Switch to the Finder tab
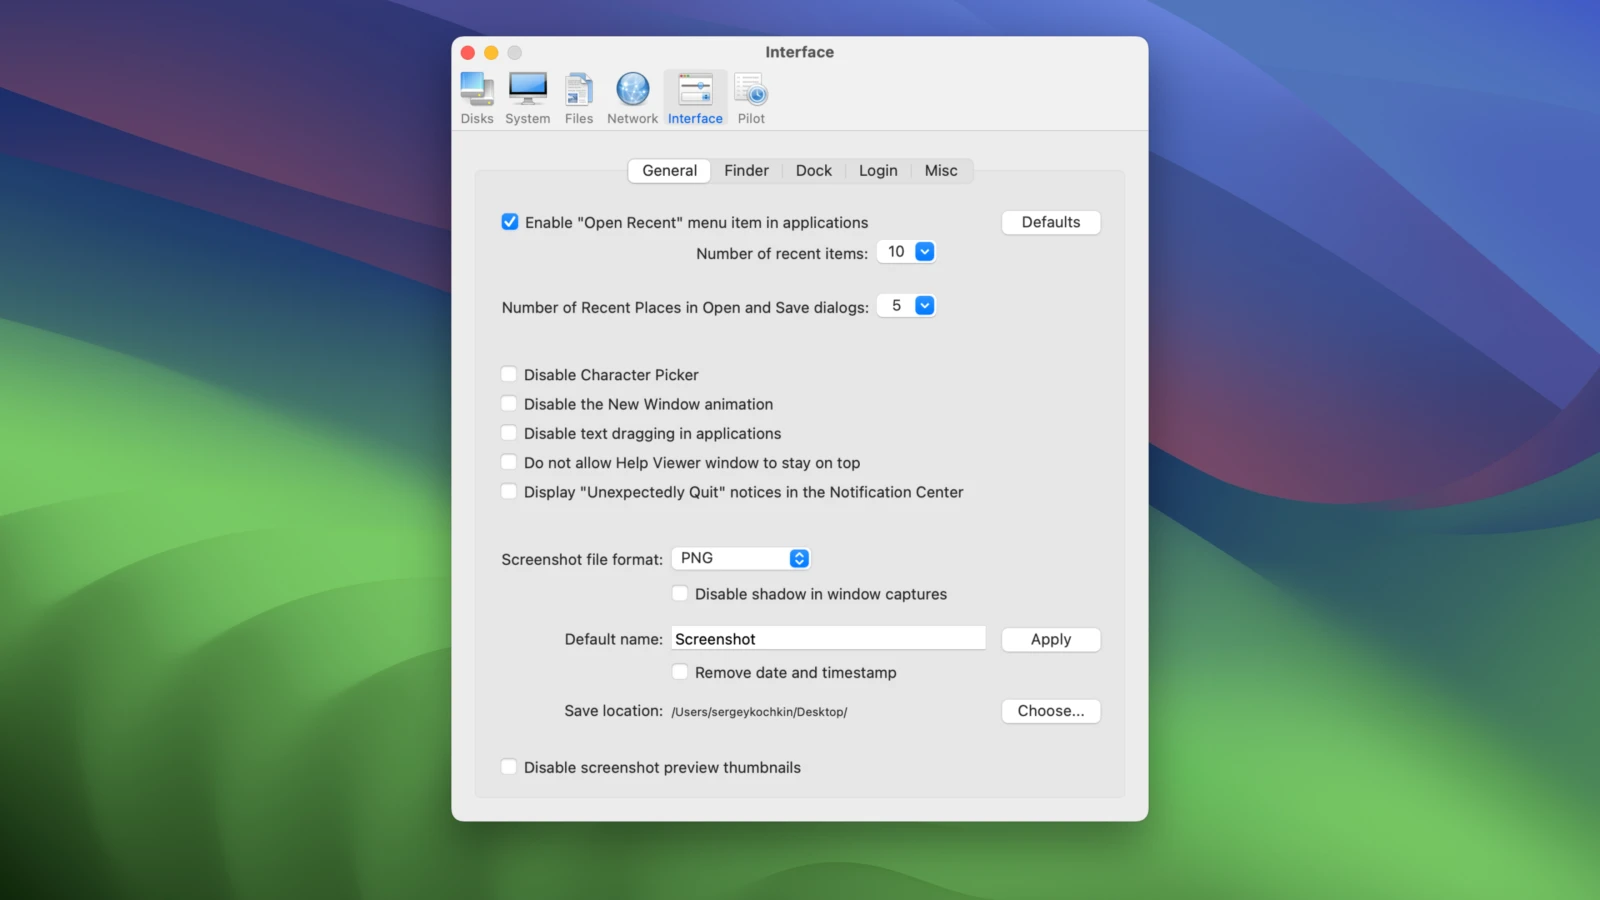Viewport: 1600px width, 900px height. [x=746, y=171]
